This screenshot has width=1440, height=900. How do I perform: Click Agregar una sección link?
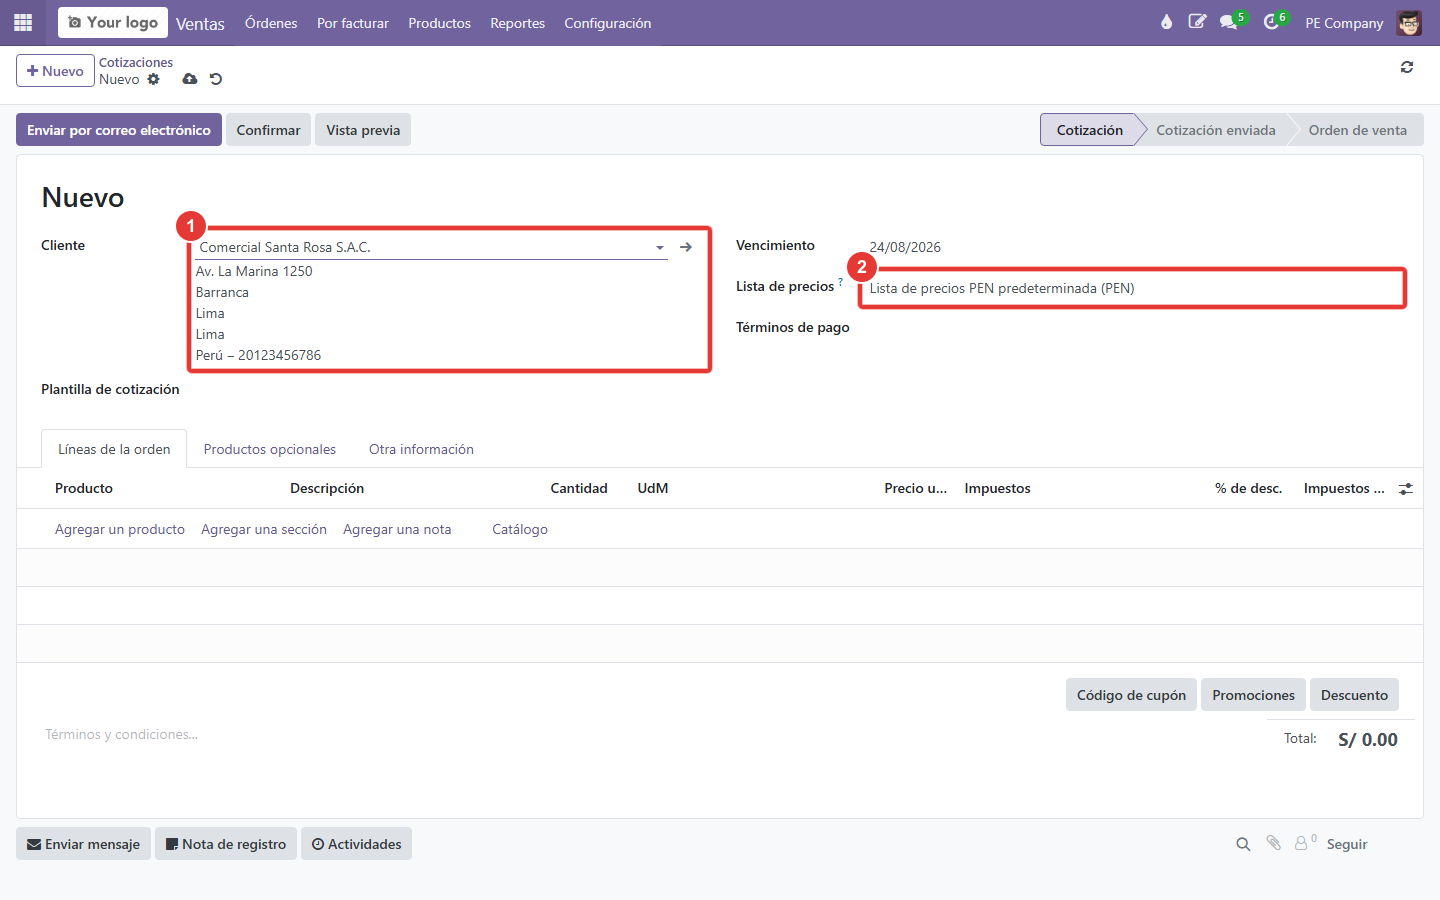click(264, 529)
